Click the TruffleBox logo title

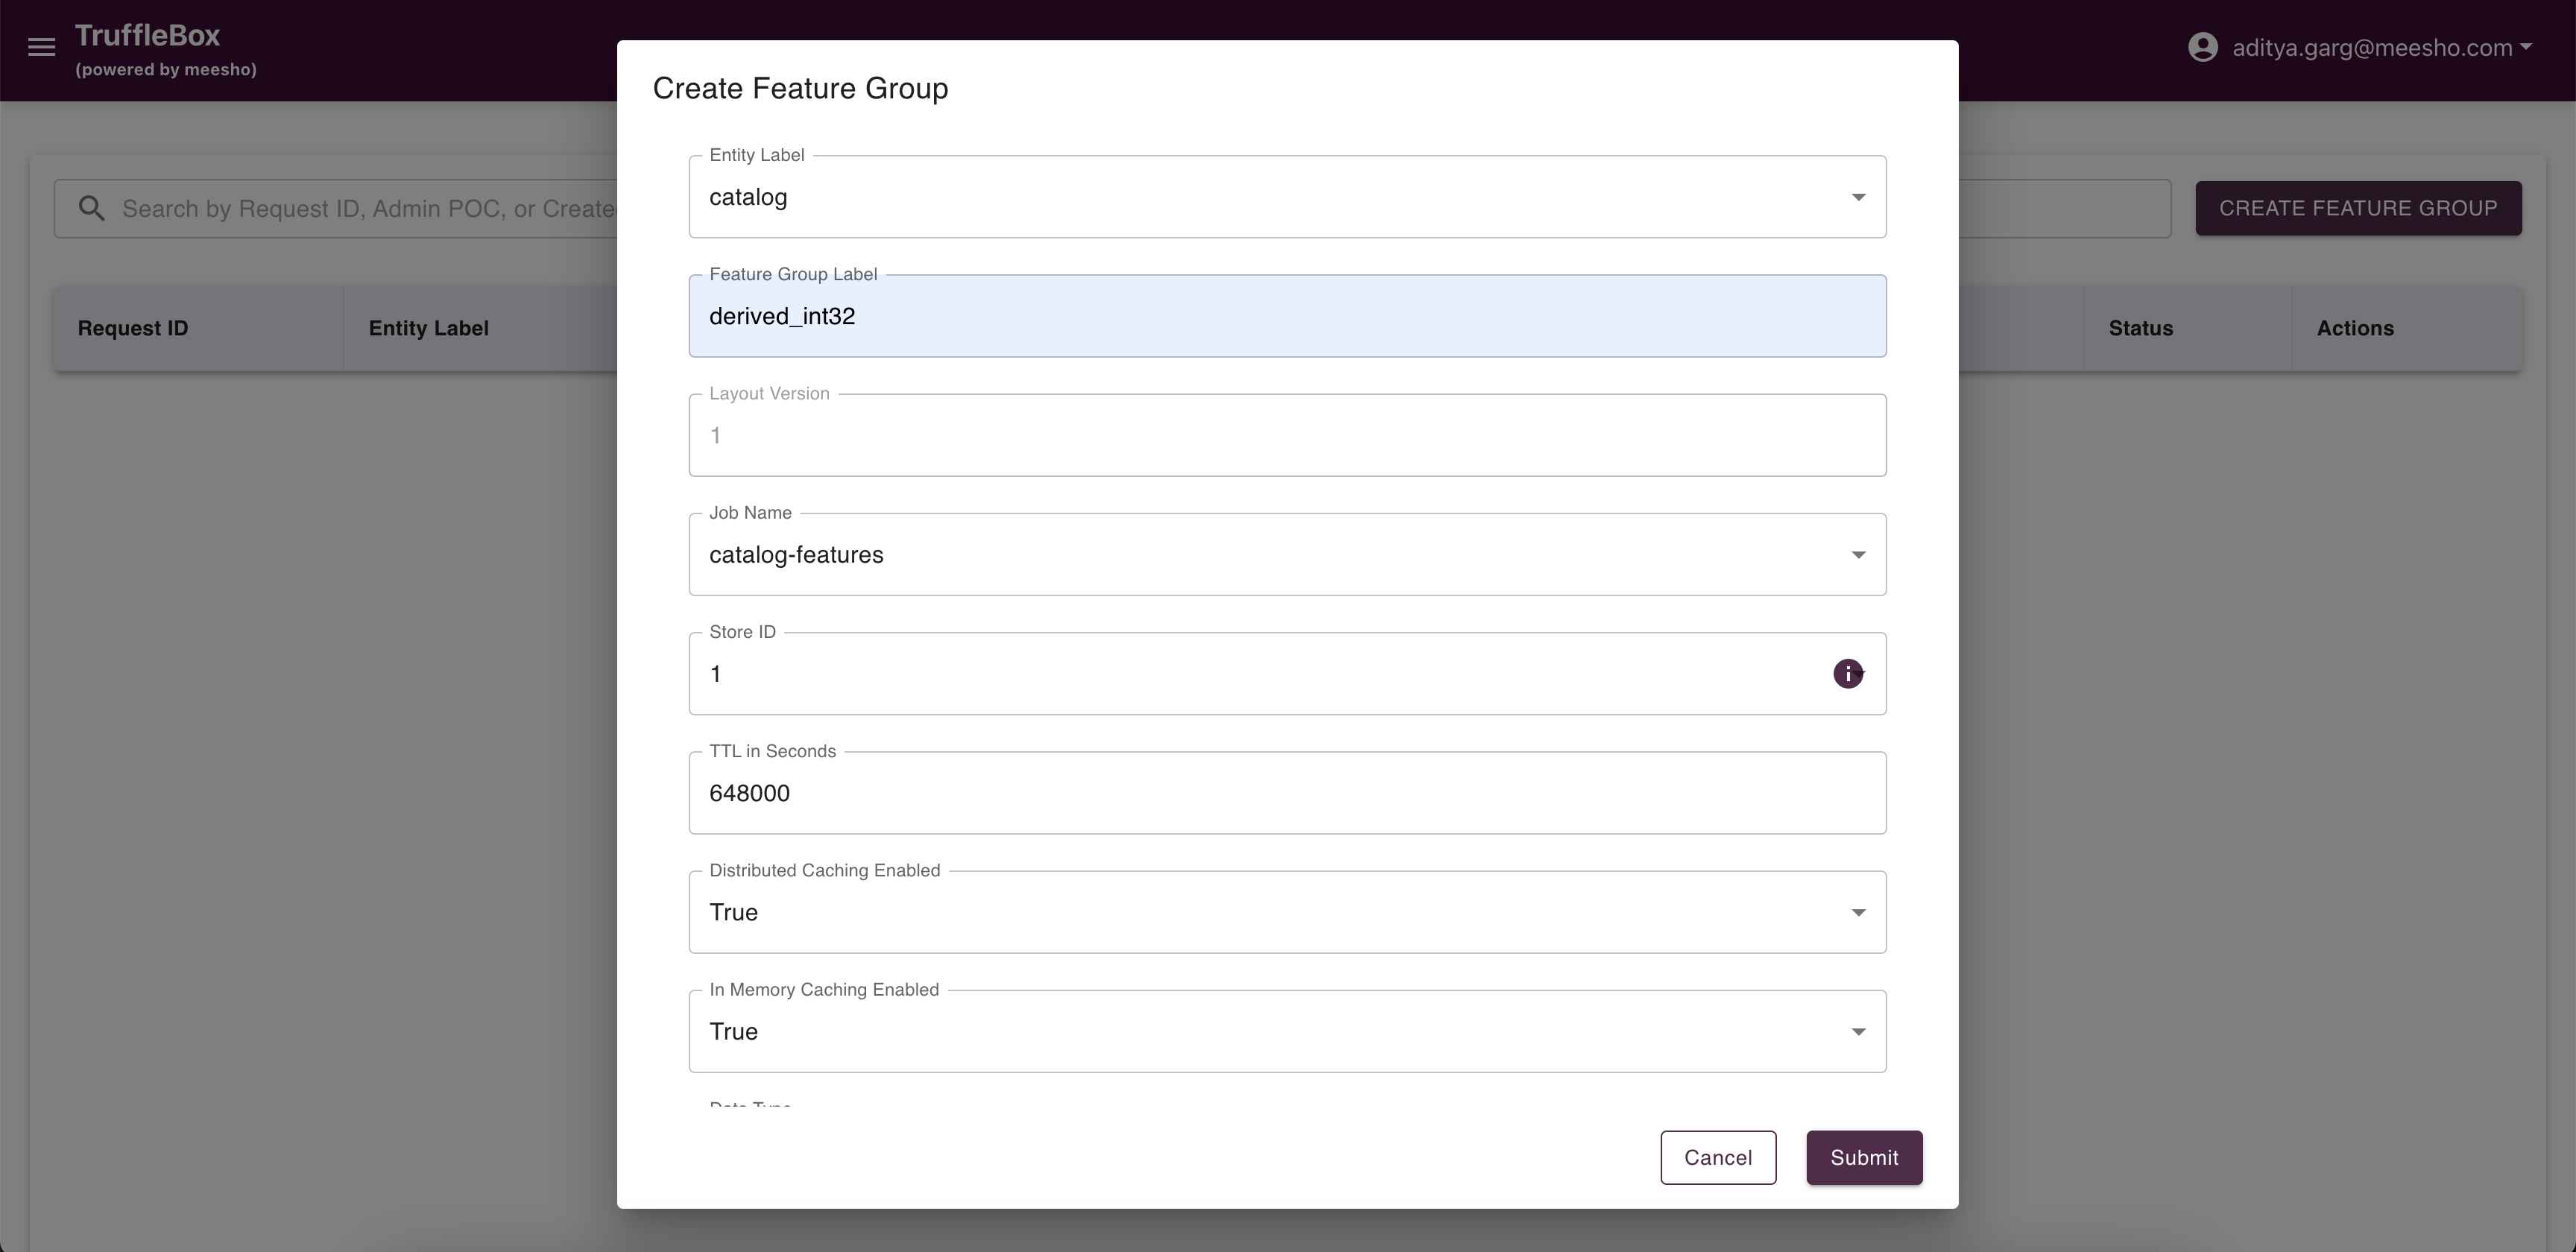point(147,36)
